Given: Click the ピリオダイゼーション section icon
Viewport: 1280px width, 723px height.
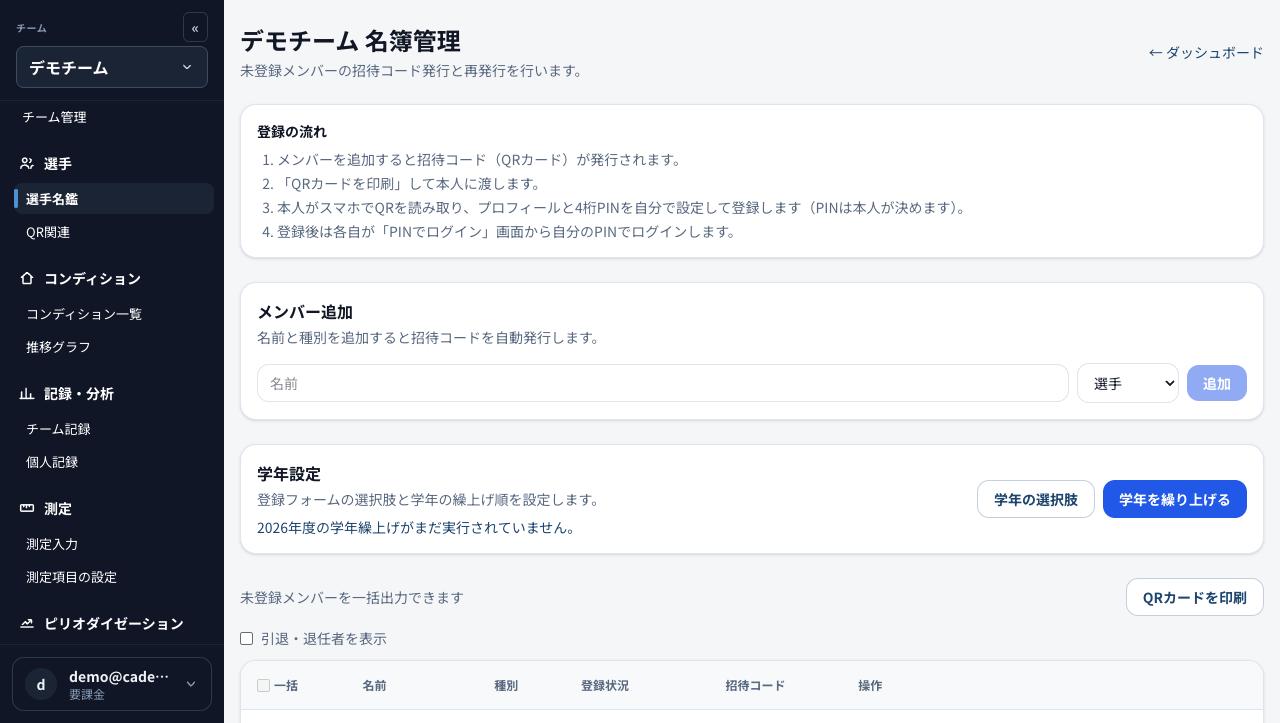Looking at the screenshot, I should point(27,623).
